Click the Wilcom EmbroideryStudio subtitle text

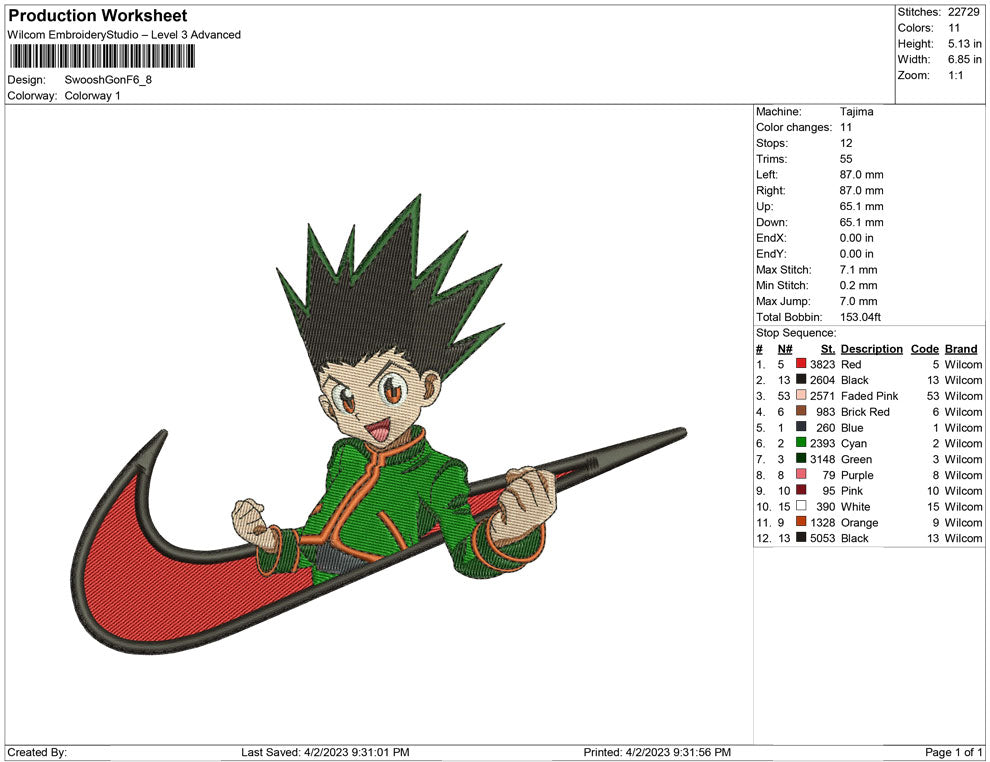[124, 35]
